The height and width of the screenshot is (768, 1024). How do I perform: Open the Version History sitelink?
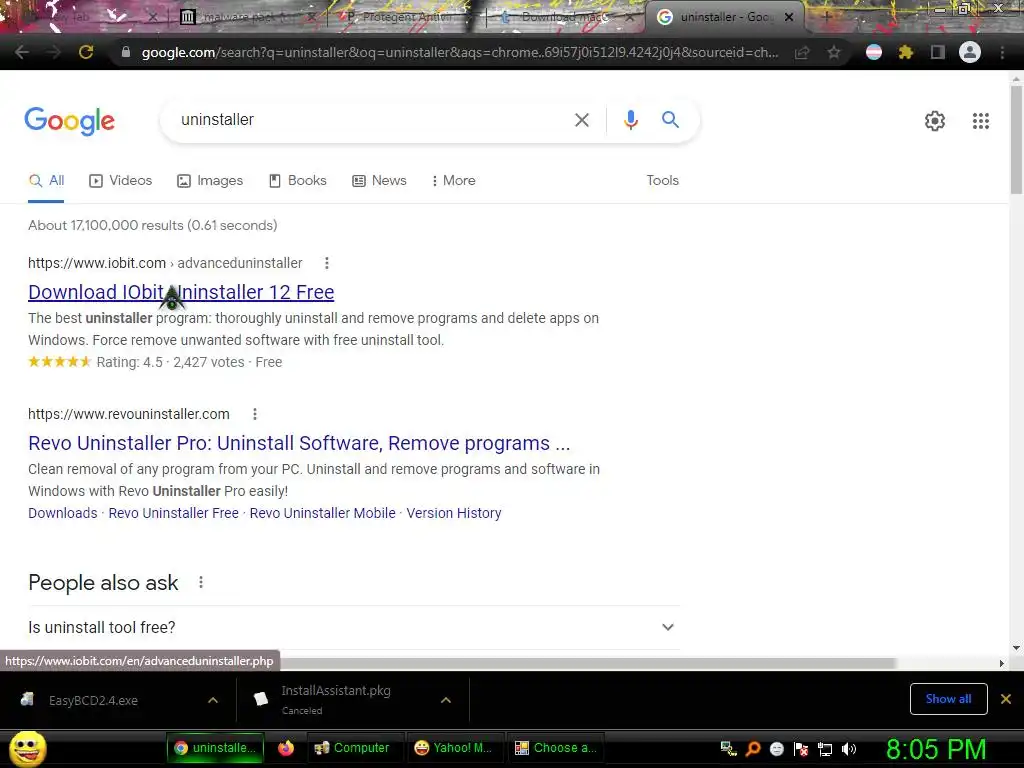tap(454, 513)
